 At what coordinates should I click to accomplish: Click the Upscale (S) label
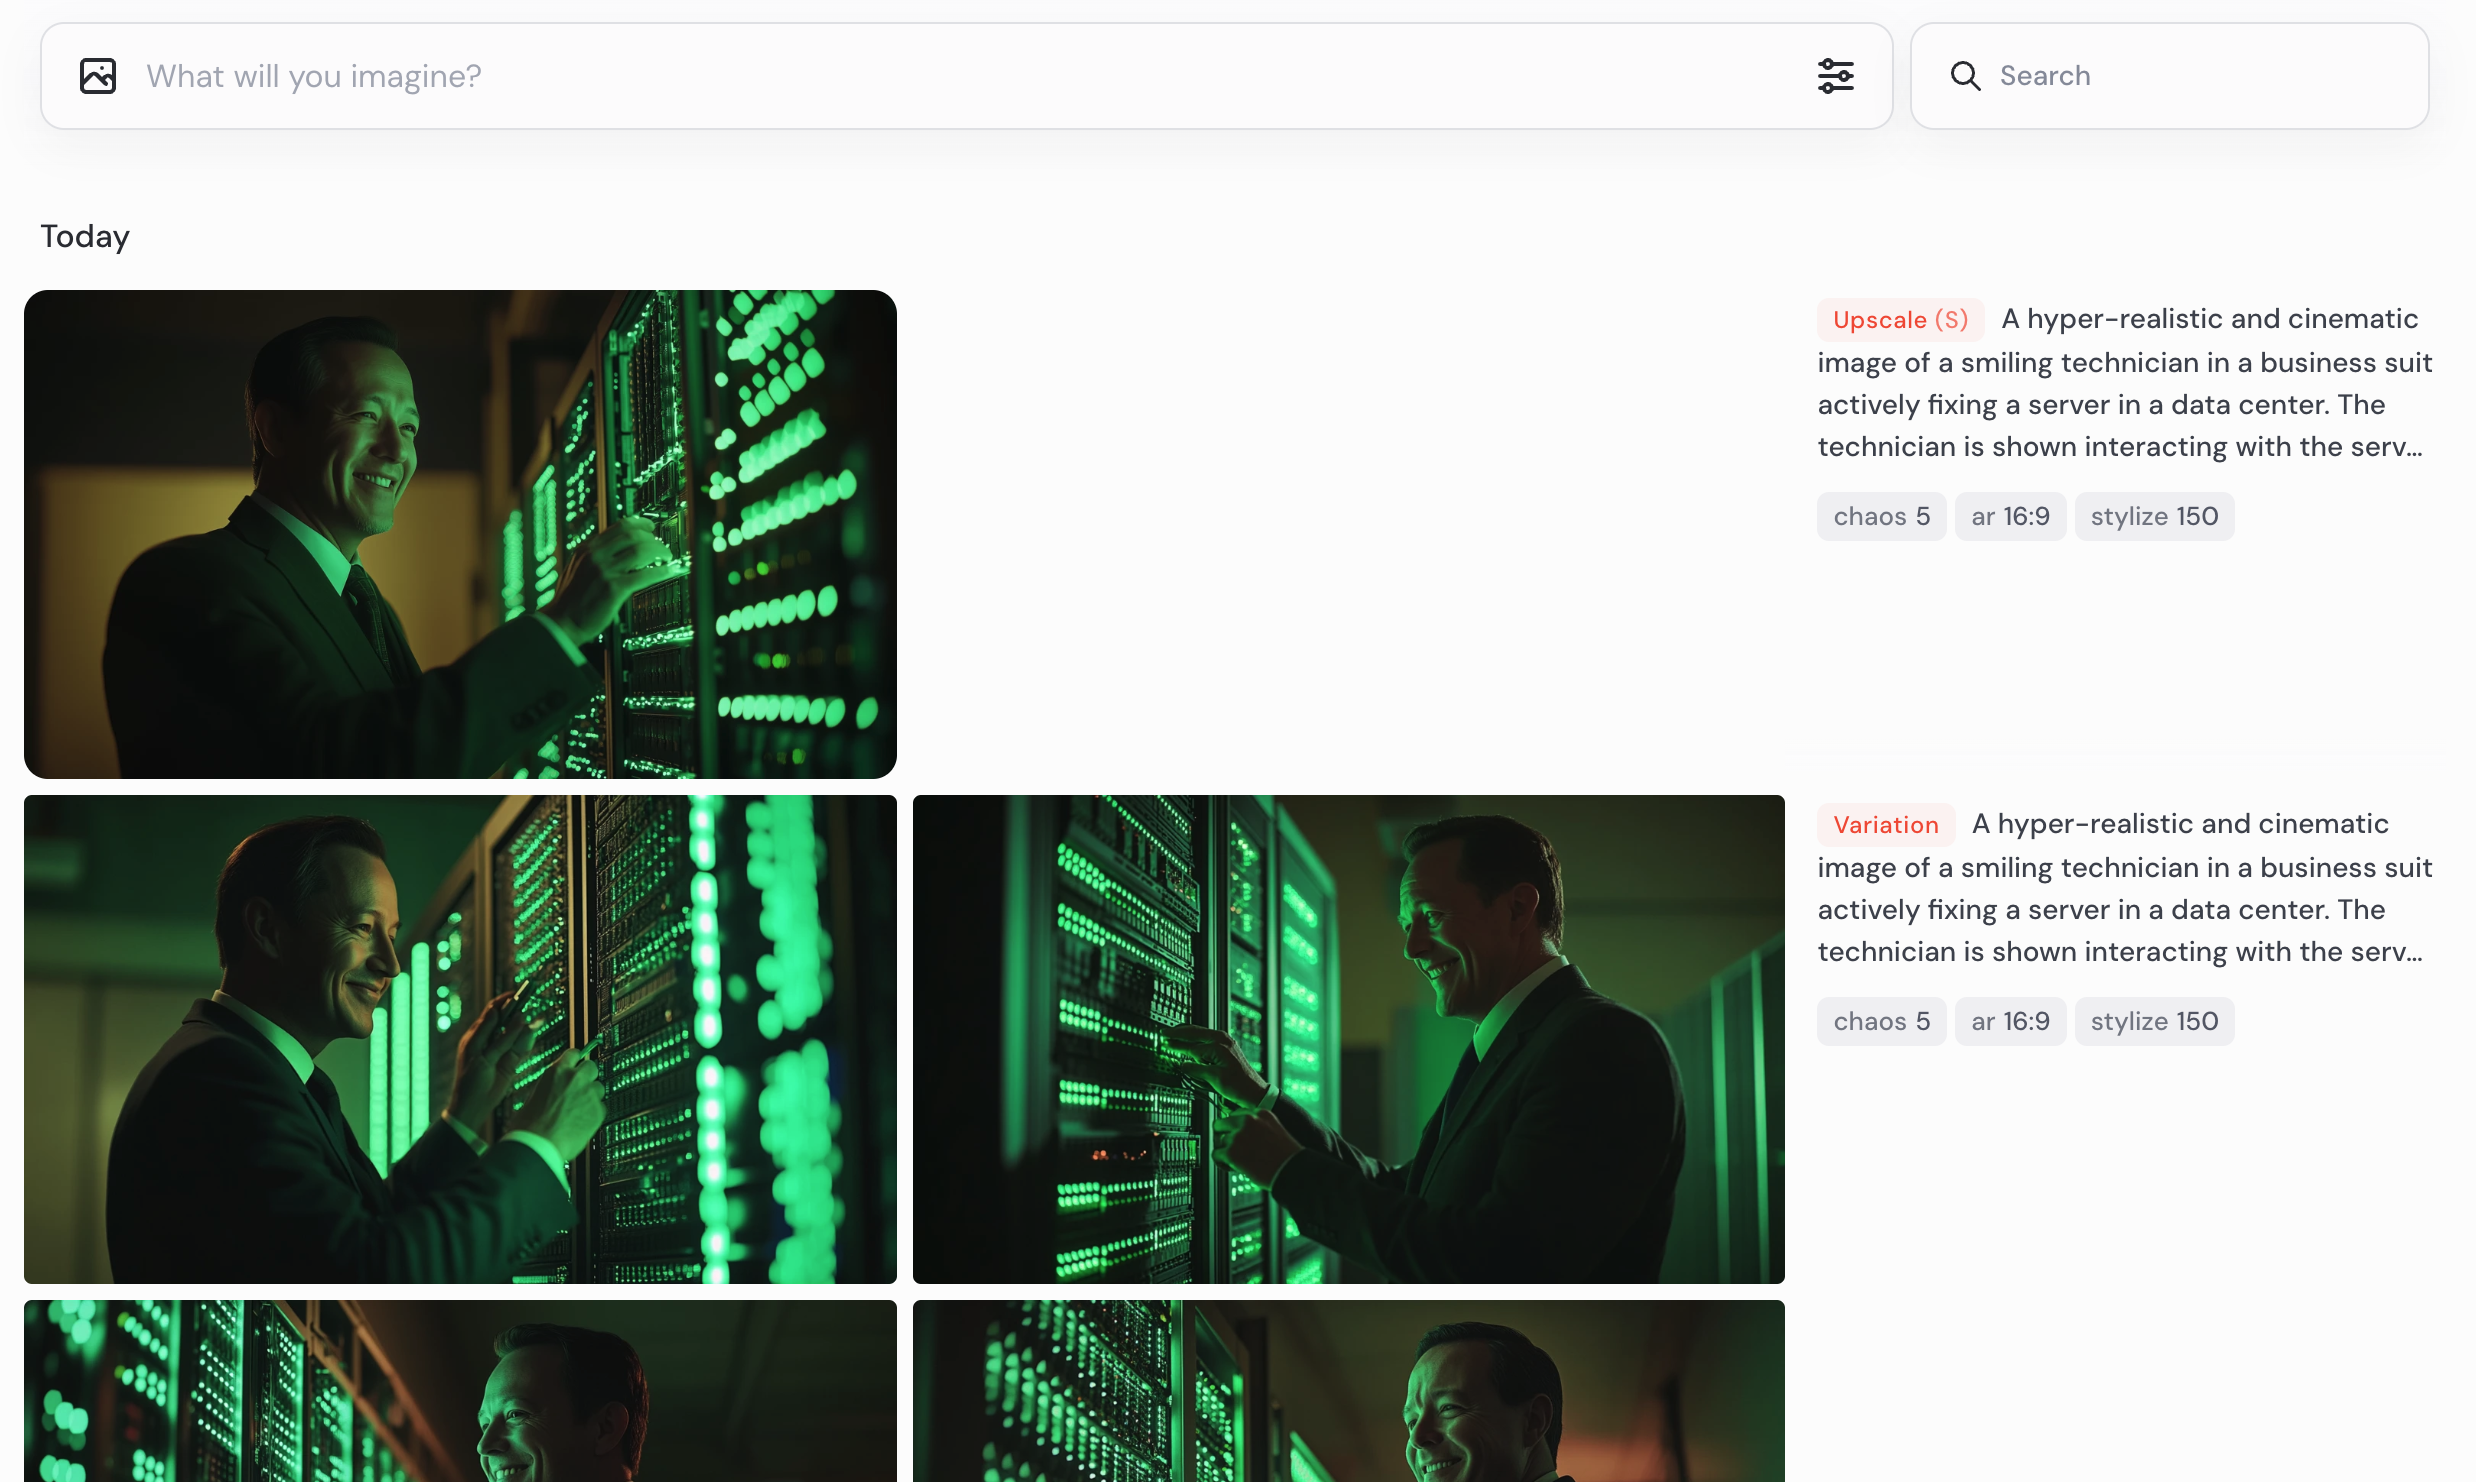1900,320
